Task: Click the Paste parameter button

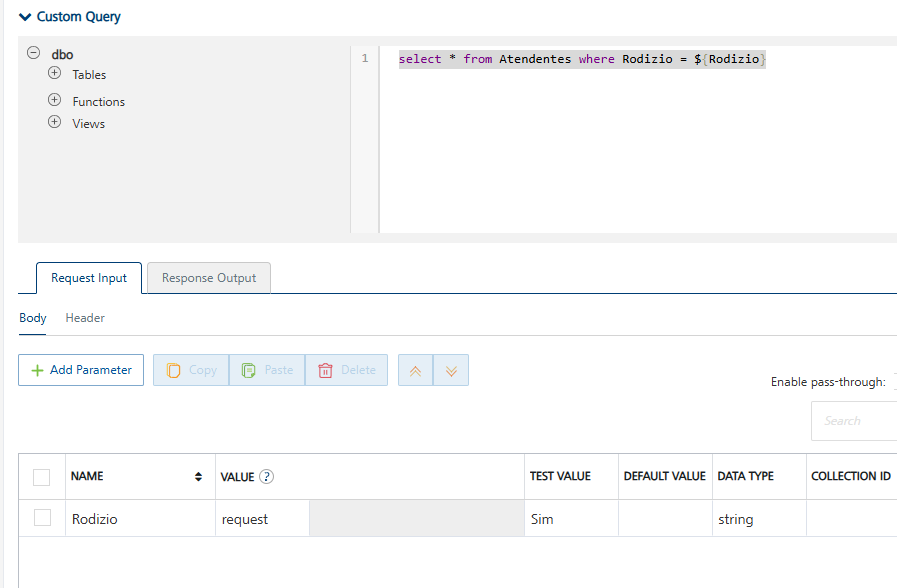Action: [267, 370]
